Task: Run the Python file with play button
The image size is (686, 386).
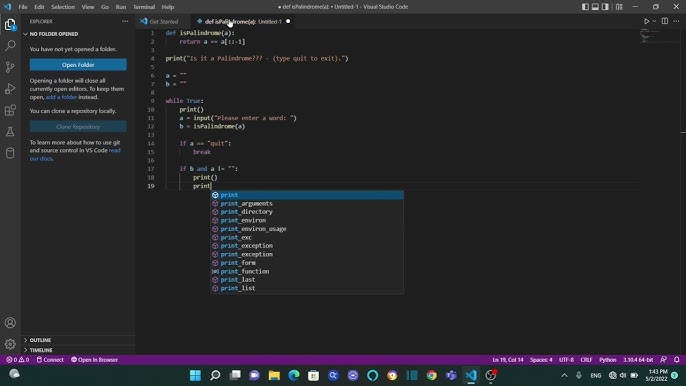Action: coord(646,21)
